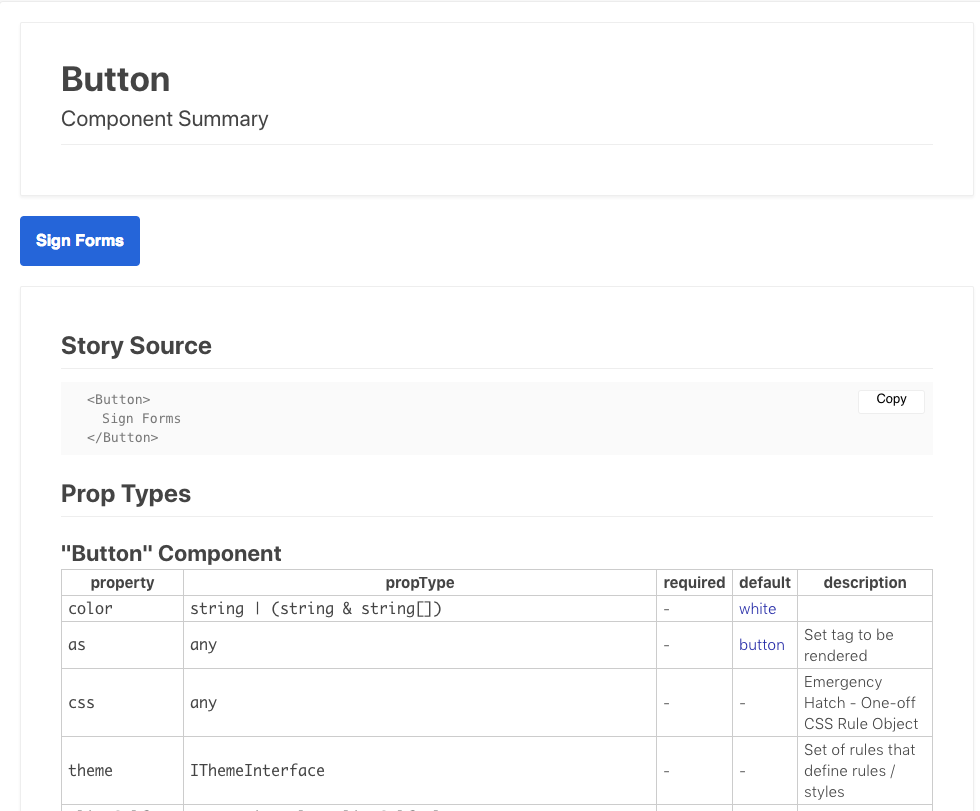Copy the story source code
980x811 pixels.
pyautogui.click(x=891, y=400)
